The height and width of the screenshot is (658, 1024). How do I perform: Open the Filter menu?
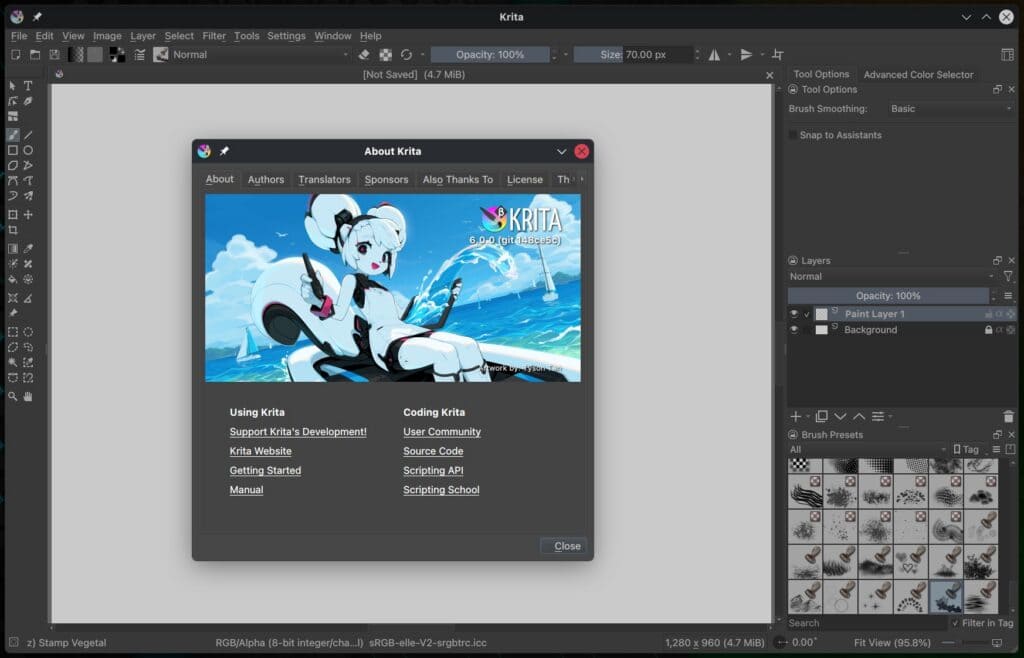(x=214, y=35)
